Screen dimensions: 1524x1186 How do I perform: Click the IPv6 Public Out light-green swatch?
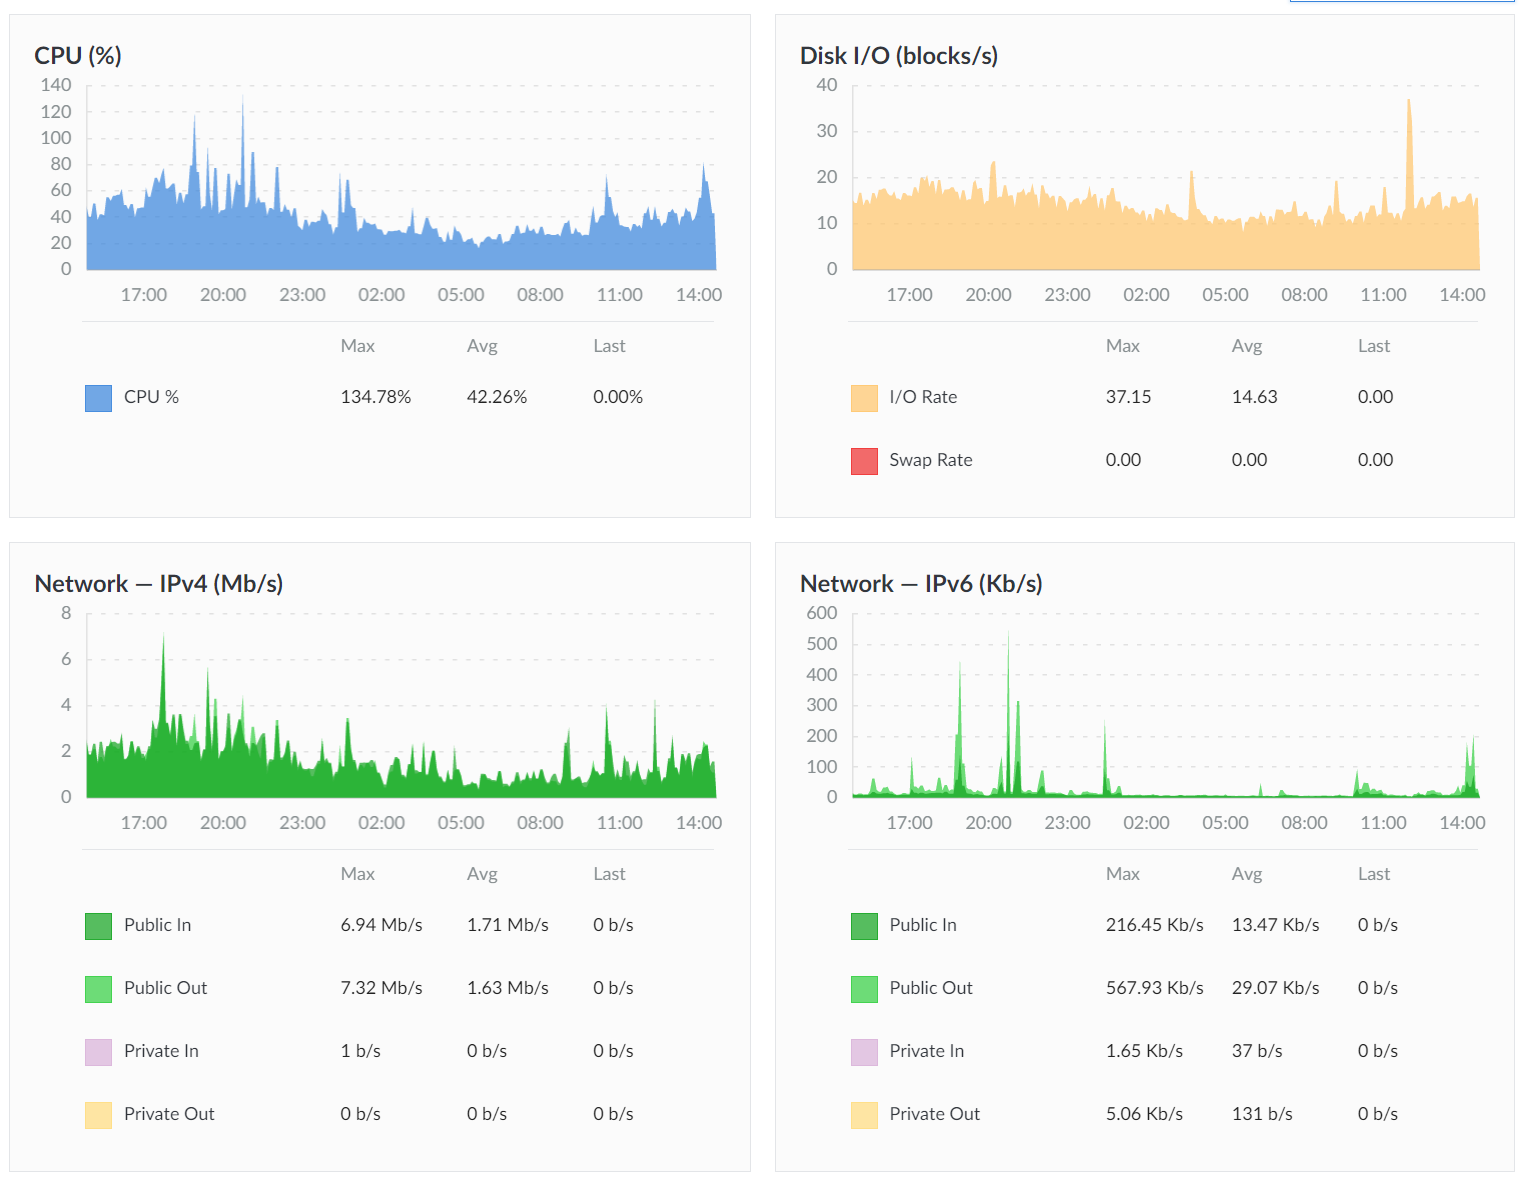tap(864, 989)
